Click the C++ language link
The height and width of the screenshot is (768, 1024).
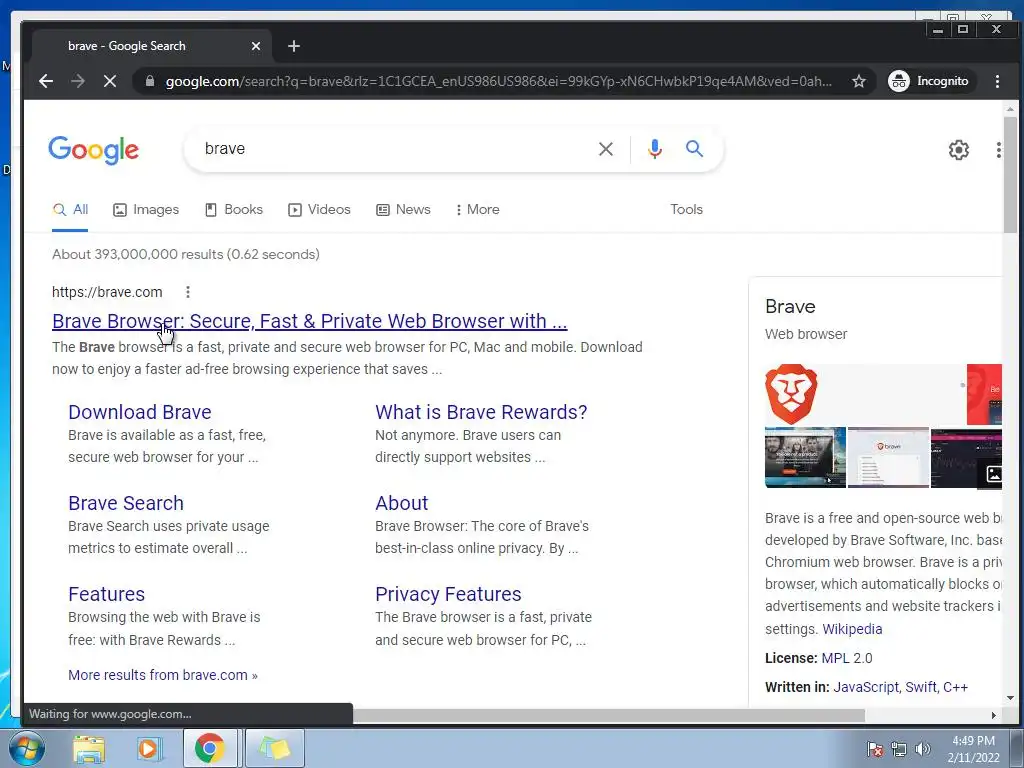point(955,687)
